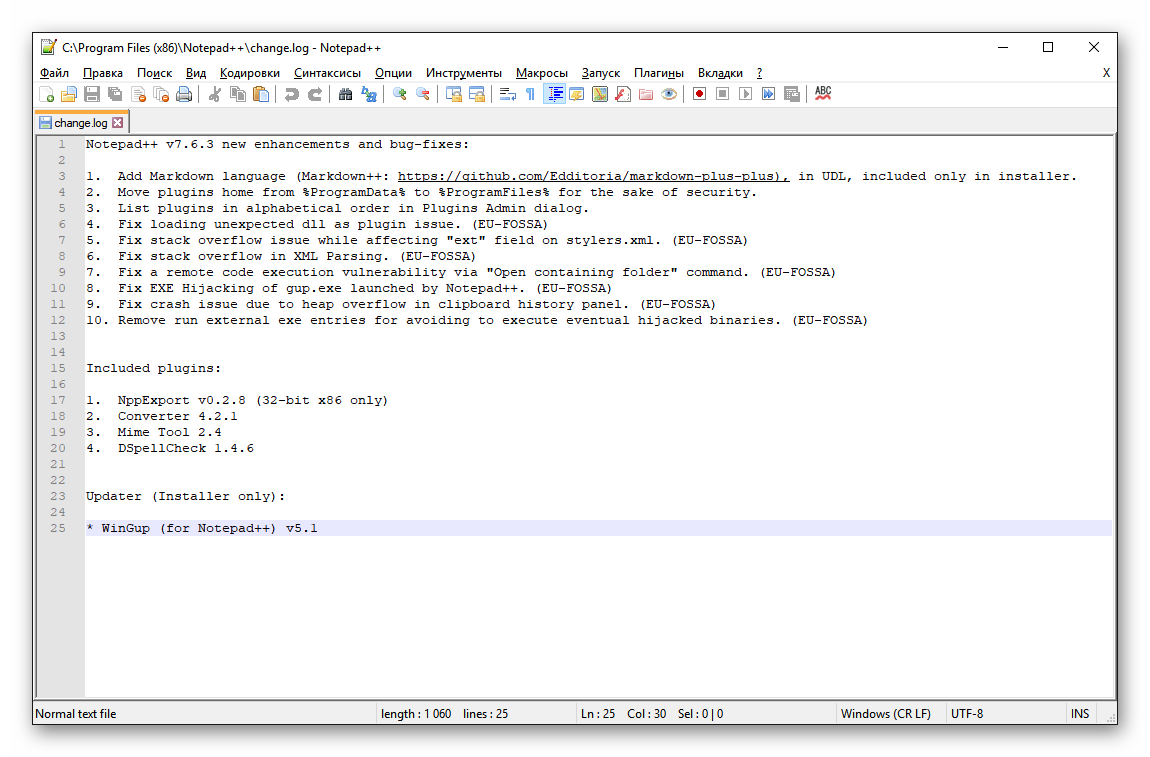Paste from clipboard toolbar icon
The image size is (1150, 757).
[261, 94]
